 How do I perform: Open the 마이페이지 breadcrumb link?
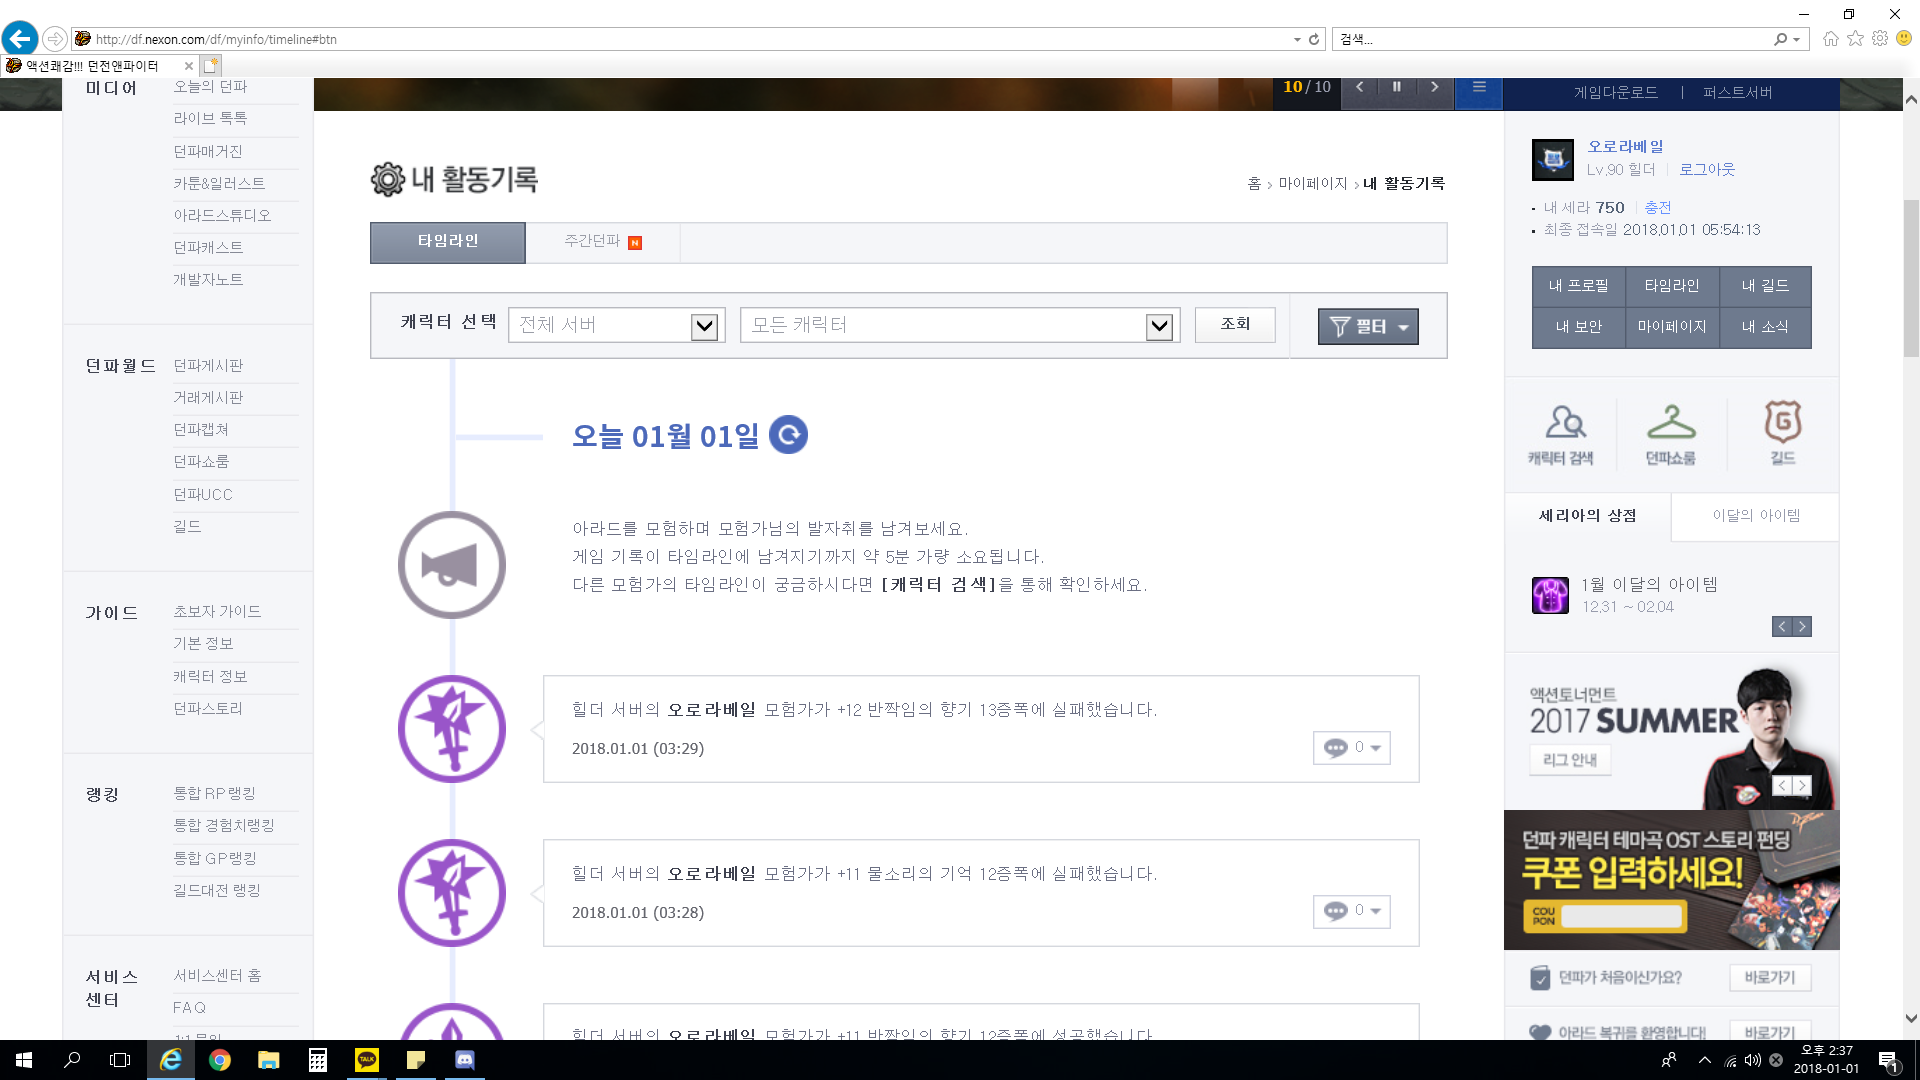(1313, 184)
